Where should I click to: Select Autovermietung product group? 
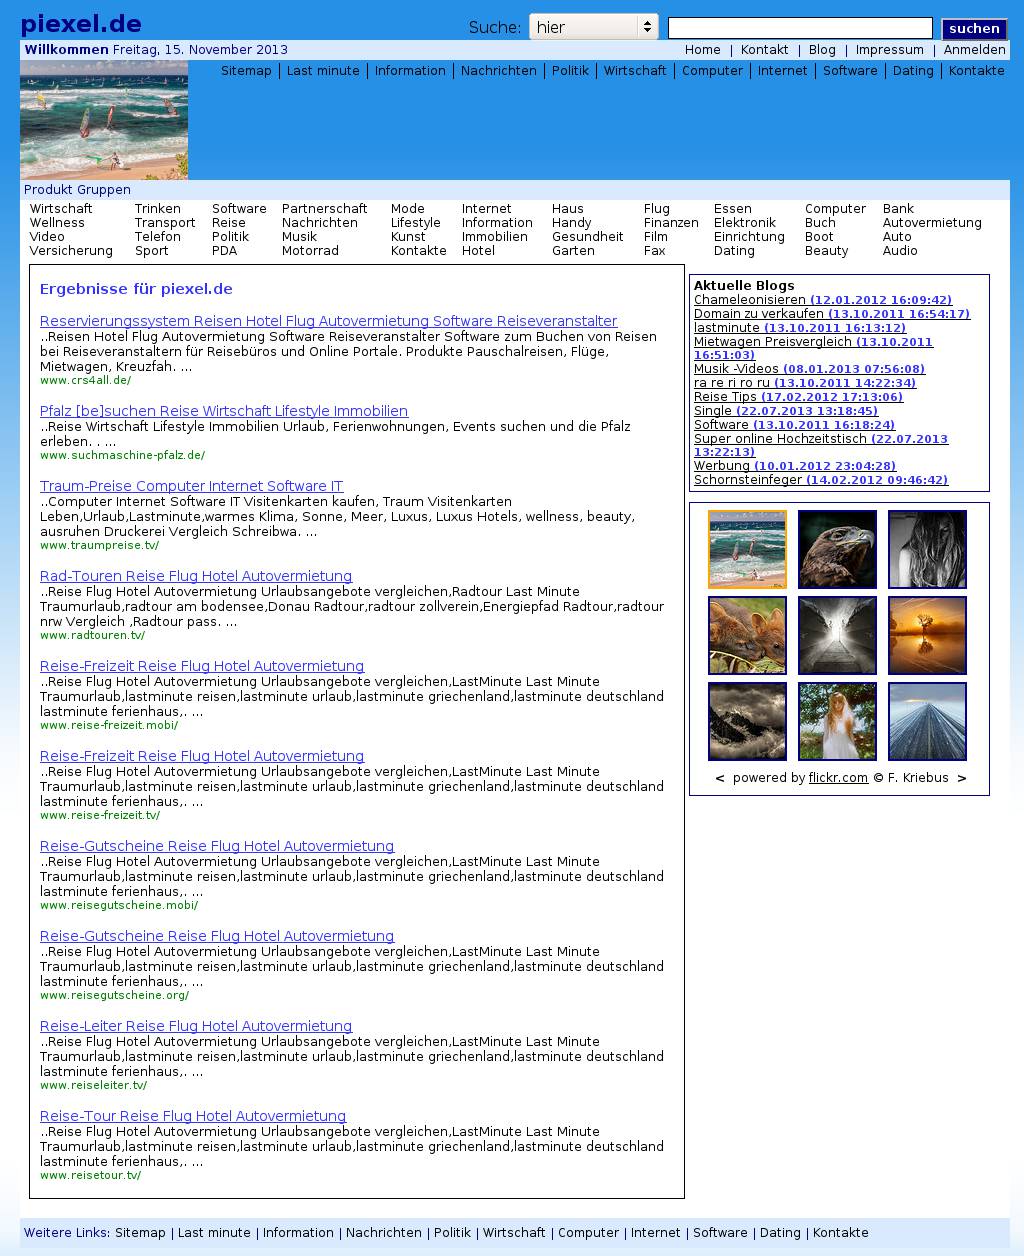coord(931,223)
